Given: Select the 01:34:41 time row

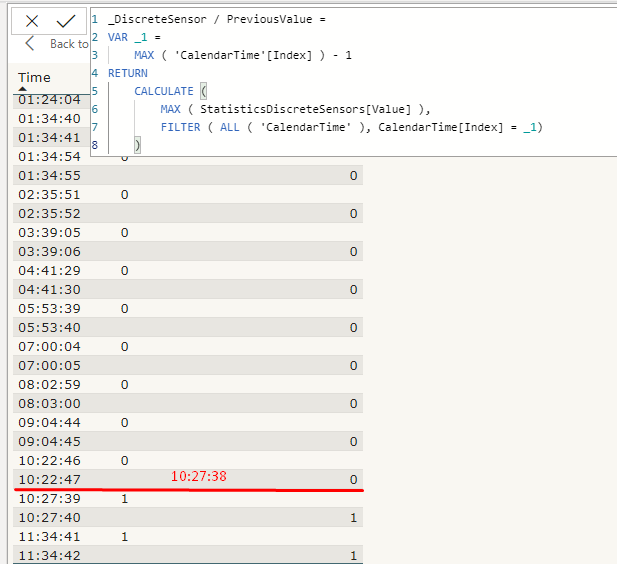Looking at the screenshot, I should (x=49, y=137).
